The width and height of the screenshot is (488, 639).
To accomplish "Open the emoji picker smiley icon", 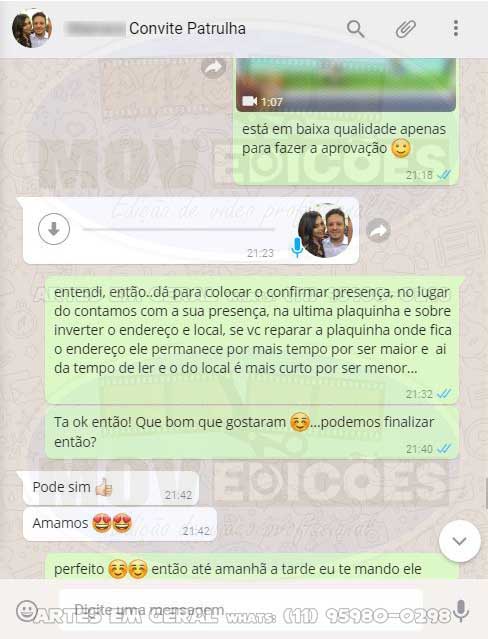I will (x=27, y=610).
